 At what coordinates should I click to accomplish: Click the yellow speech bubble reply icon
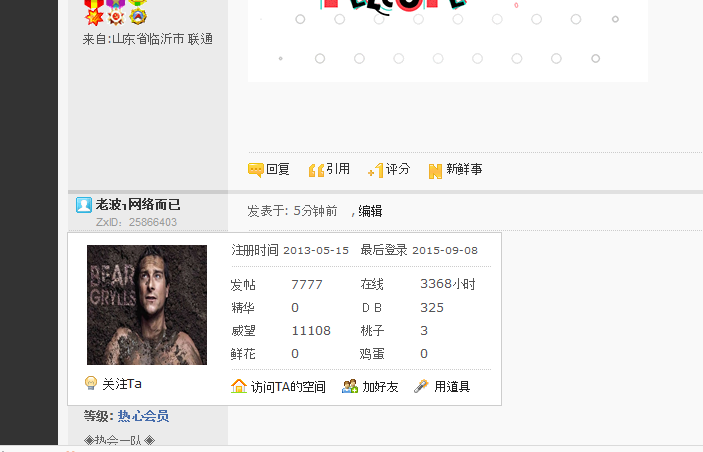click(256, 170)
